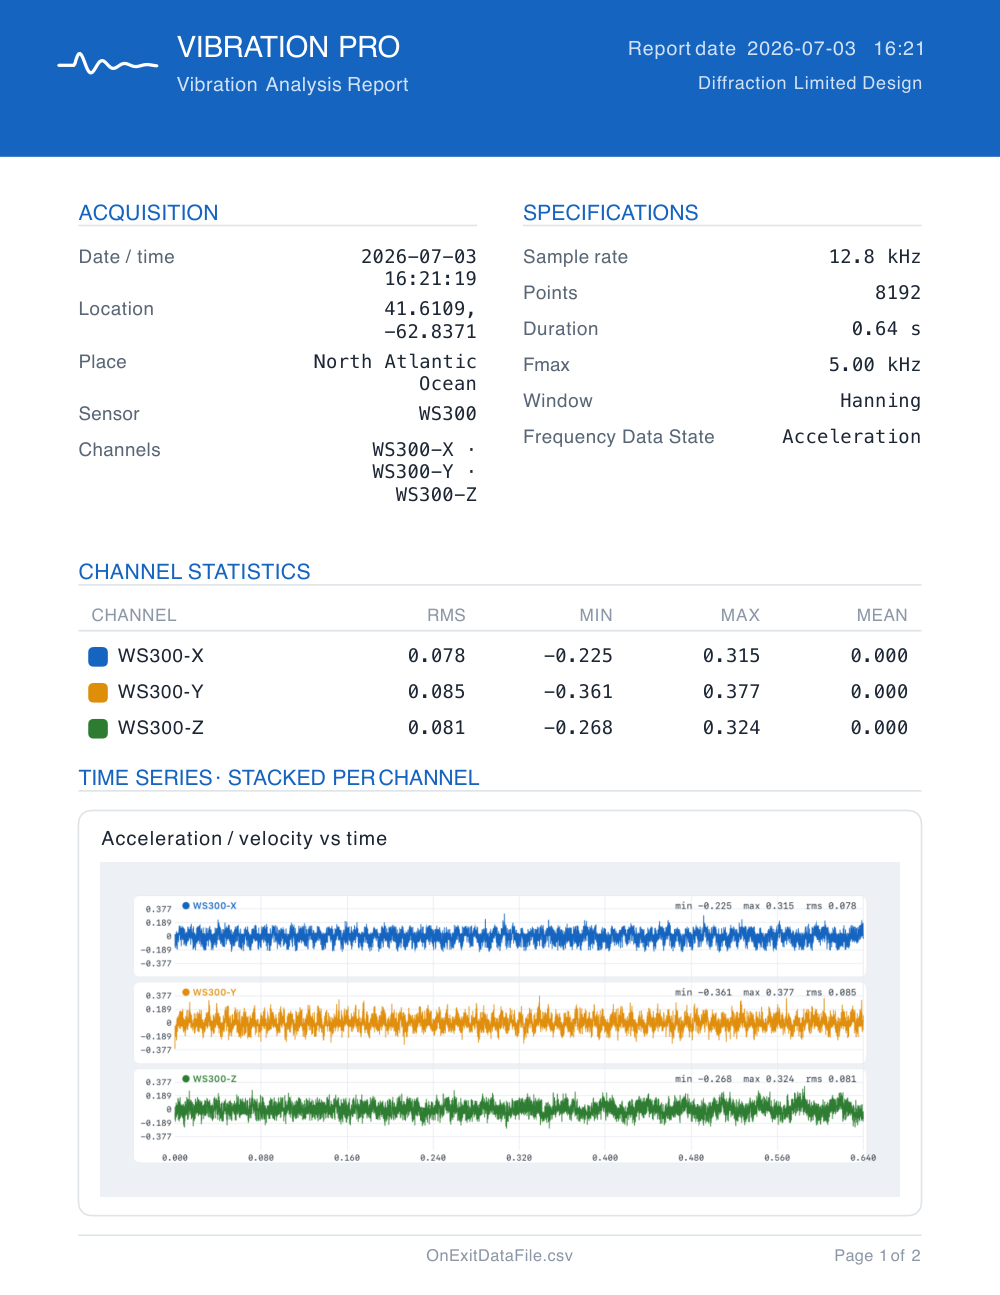Click the Fmax value 5.00 kHz
The image size is (1000, 1295).
875,365
